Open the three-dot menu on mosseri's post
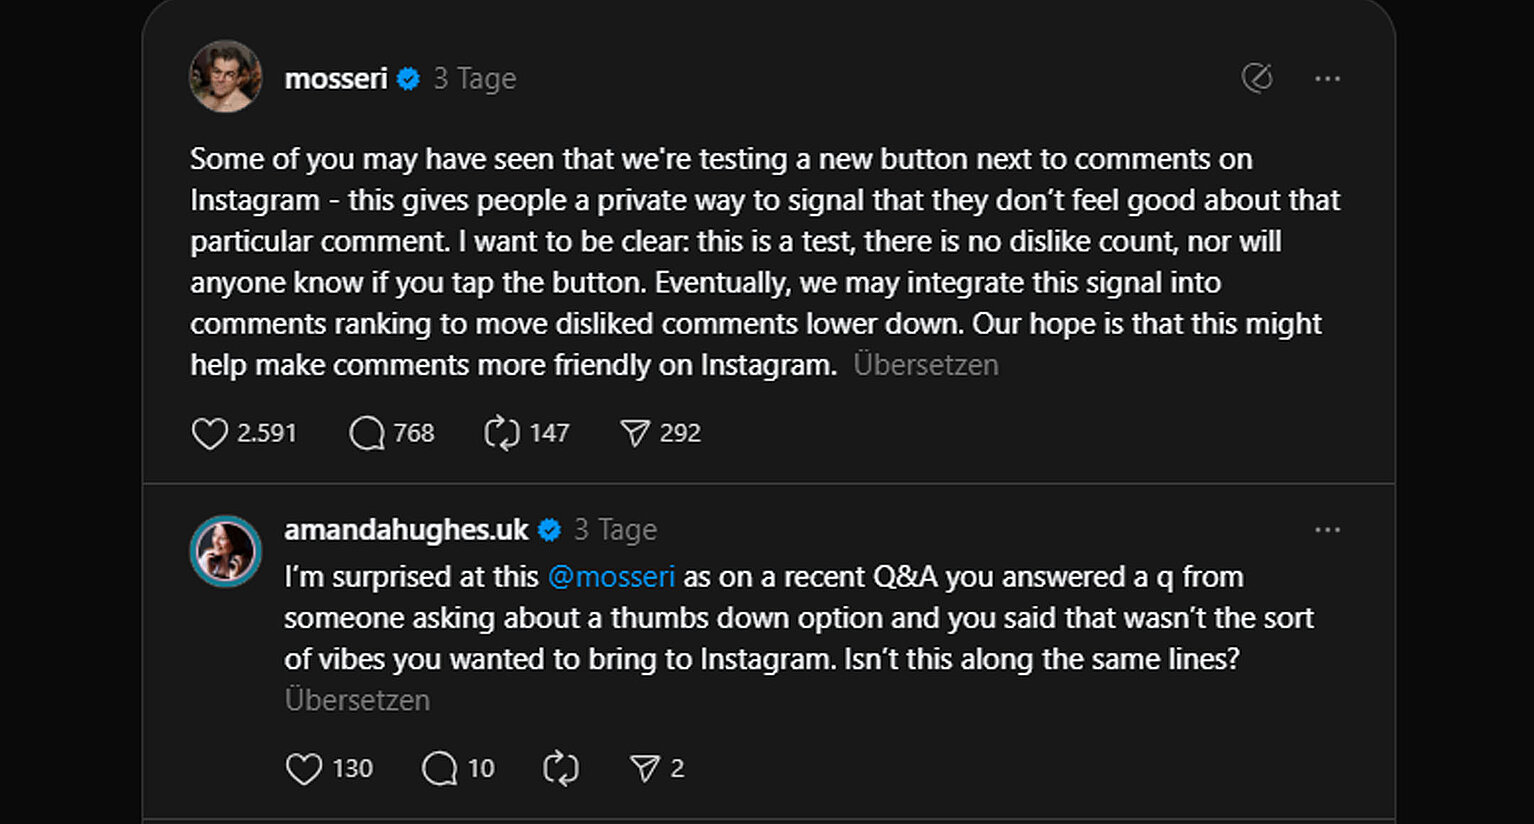Viewport: 1534px width, 824px height. (x=1327, y=78)
